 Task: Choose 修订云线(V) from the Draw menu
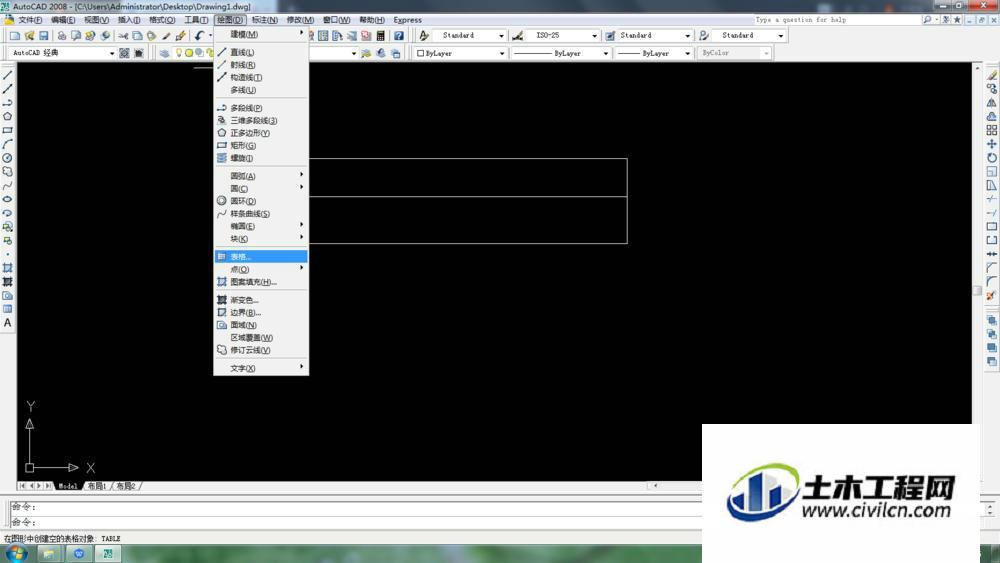[261, 350]
